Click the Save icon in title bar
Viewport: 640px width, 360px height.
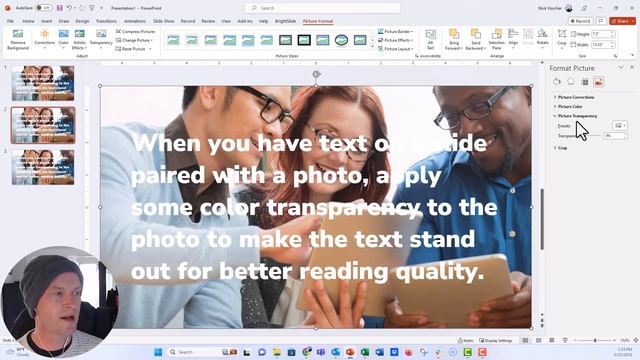(60, 8)
